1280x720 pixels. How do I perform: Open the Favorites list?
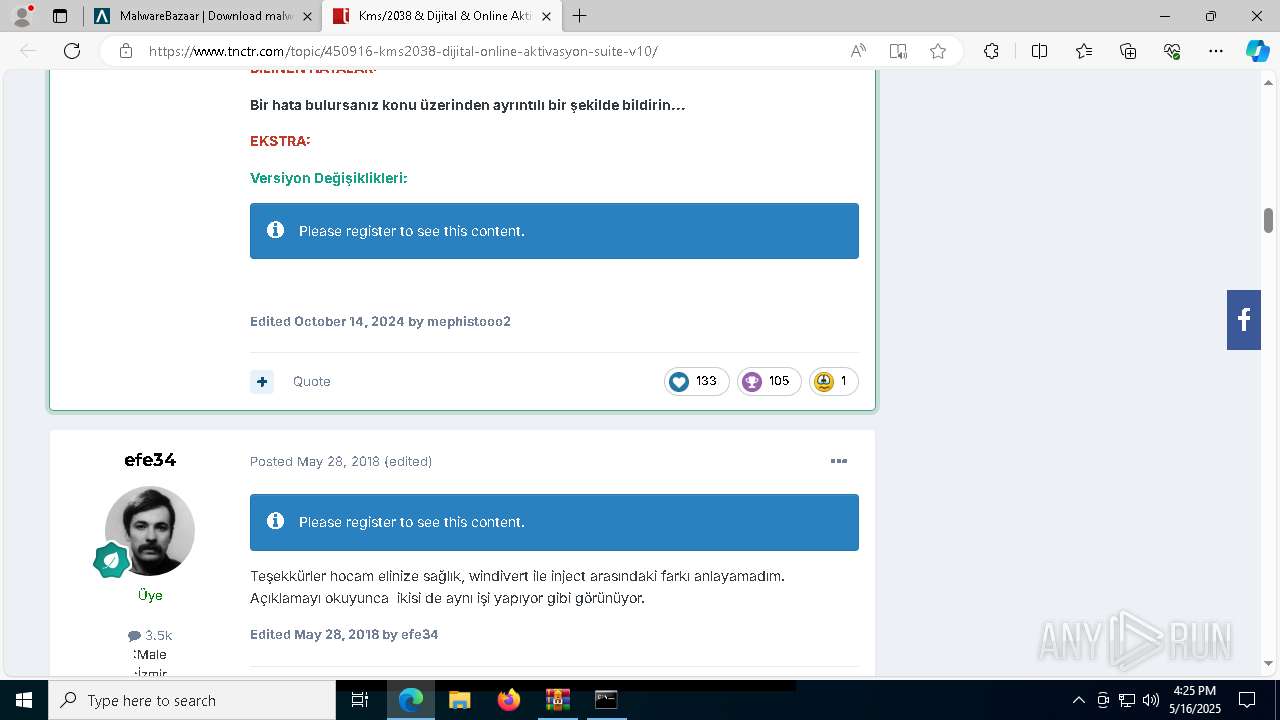pyautogui.click(x=1084, y=51)
